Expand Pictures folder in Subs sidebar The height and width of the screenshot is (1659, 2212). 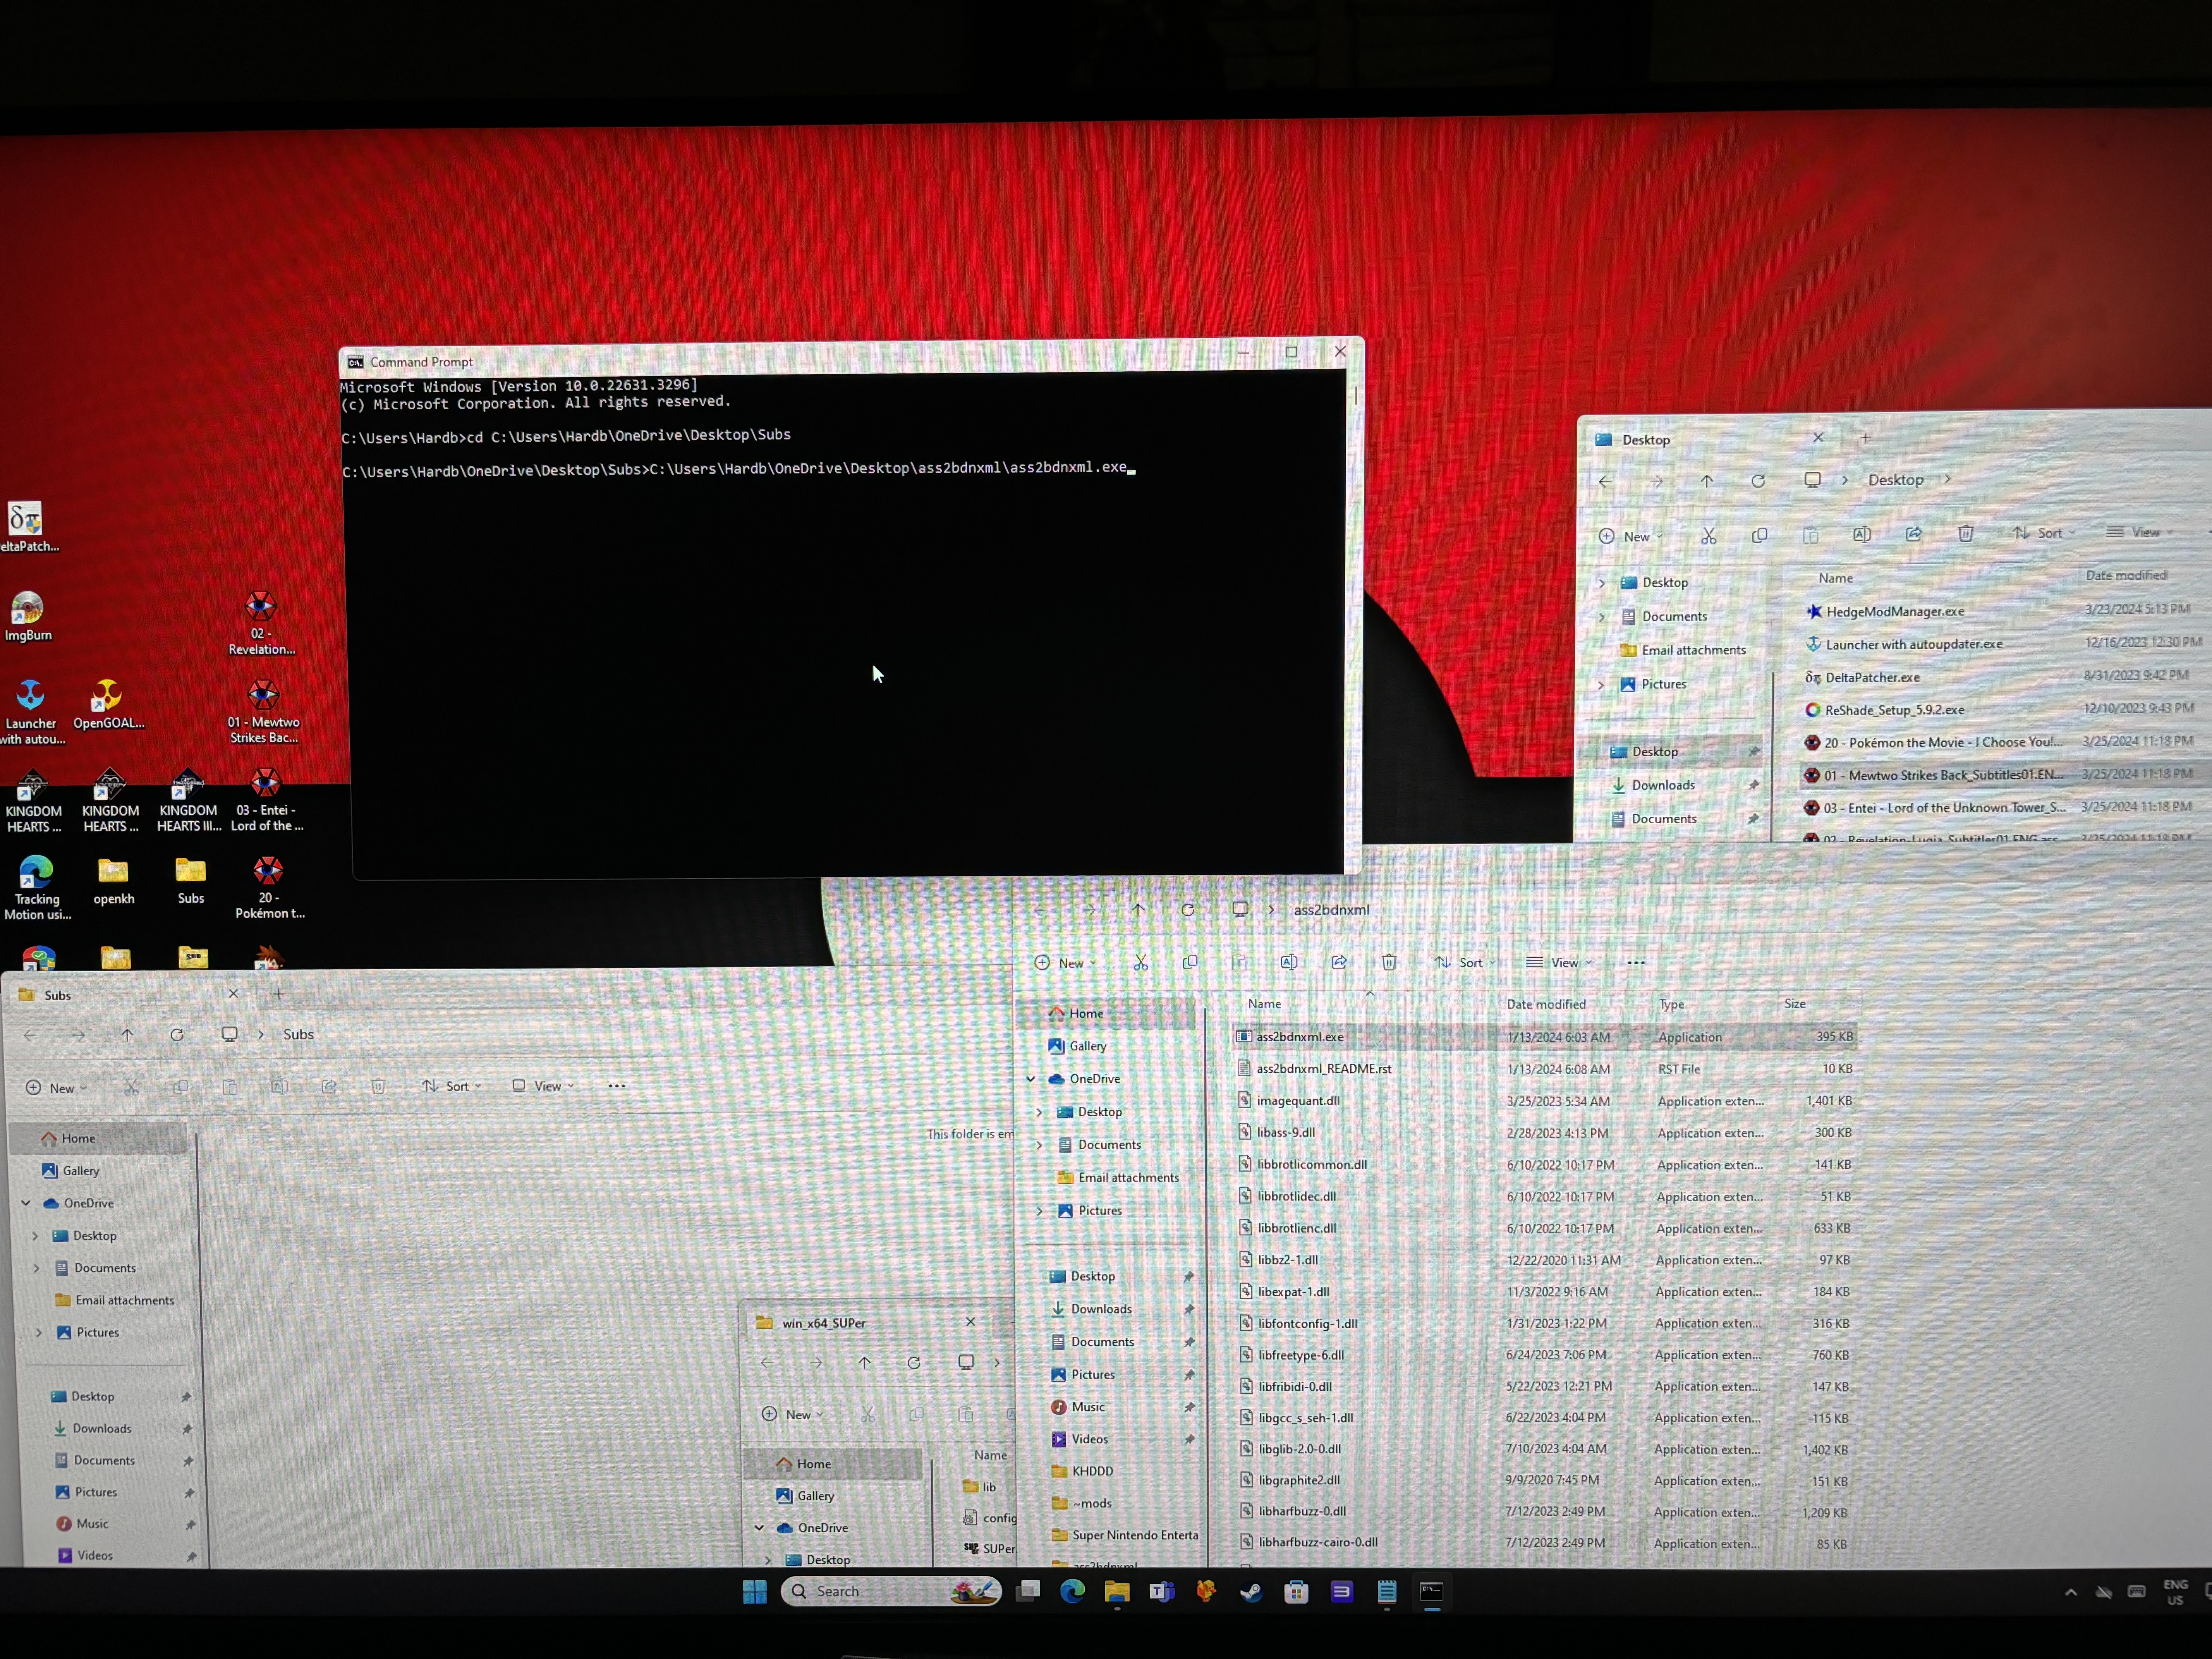(39, 1332)
